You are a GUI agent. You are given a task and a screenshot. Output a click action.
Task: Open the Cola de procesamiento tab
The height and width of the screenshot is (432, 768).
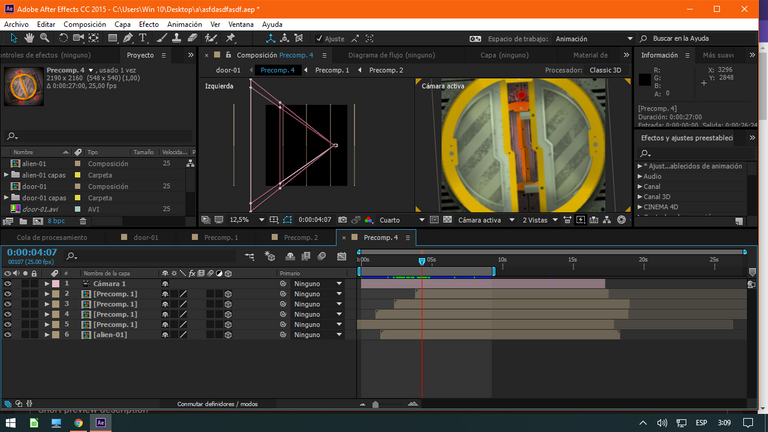coord(52,238)
